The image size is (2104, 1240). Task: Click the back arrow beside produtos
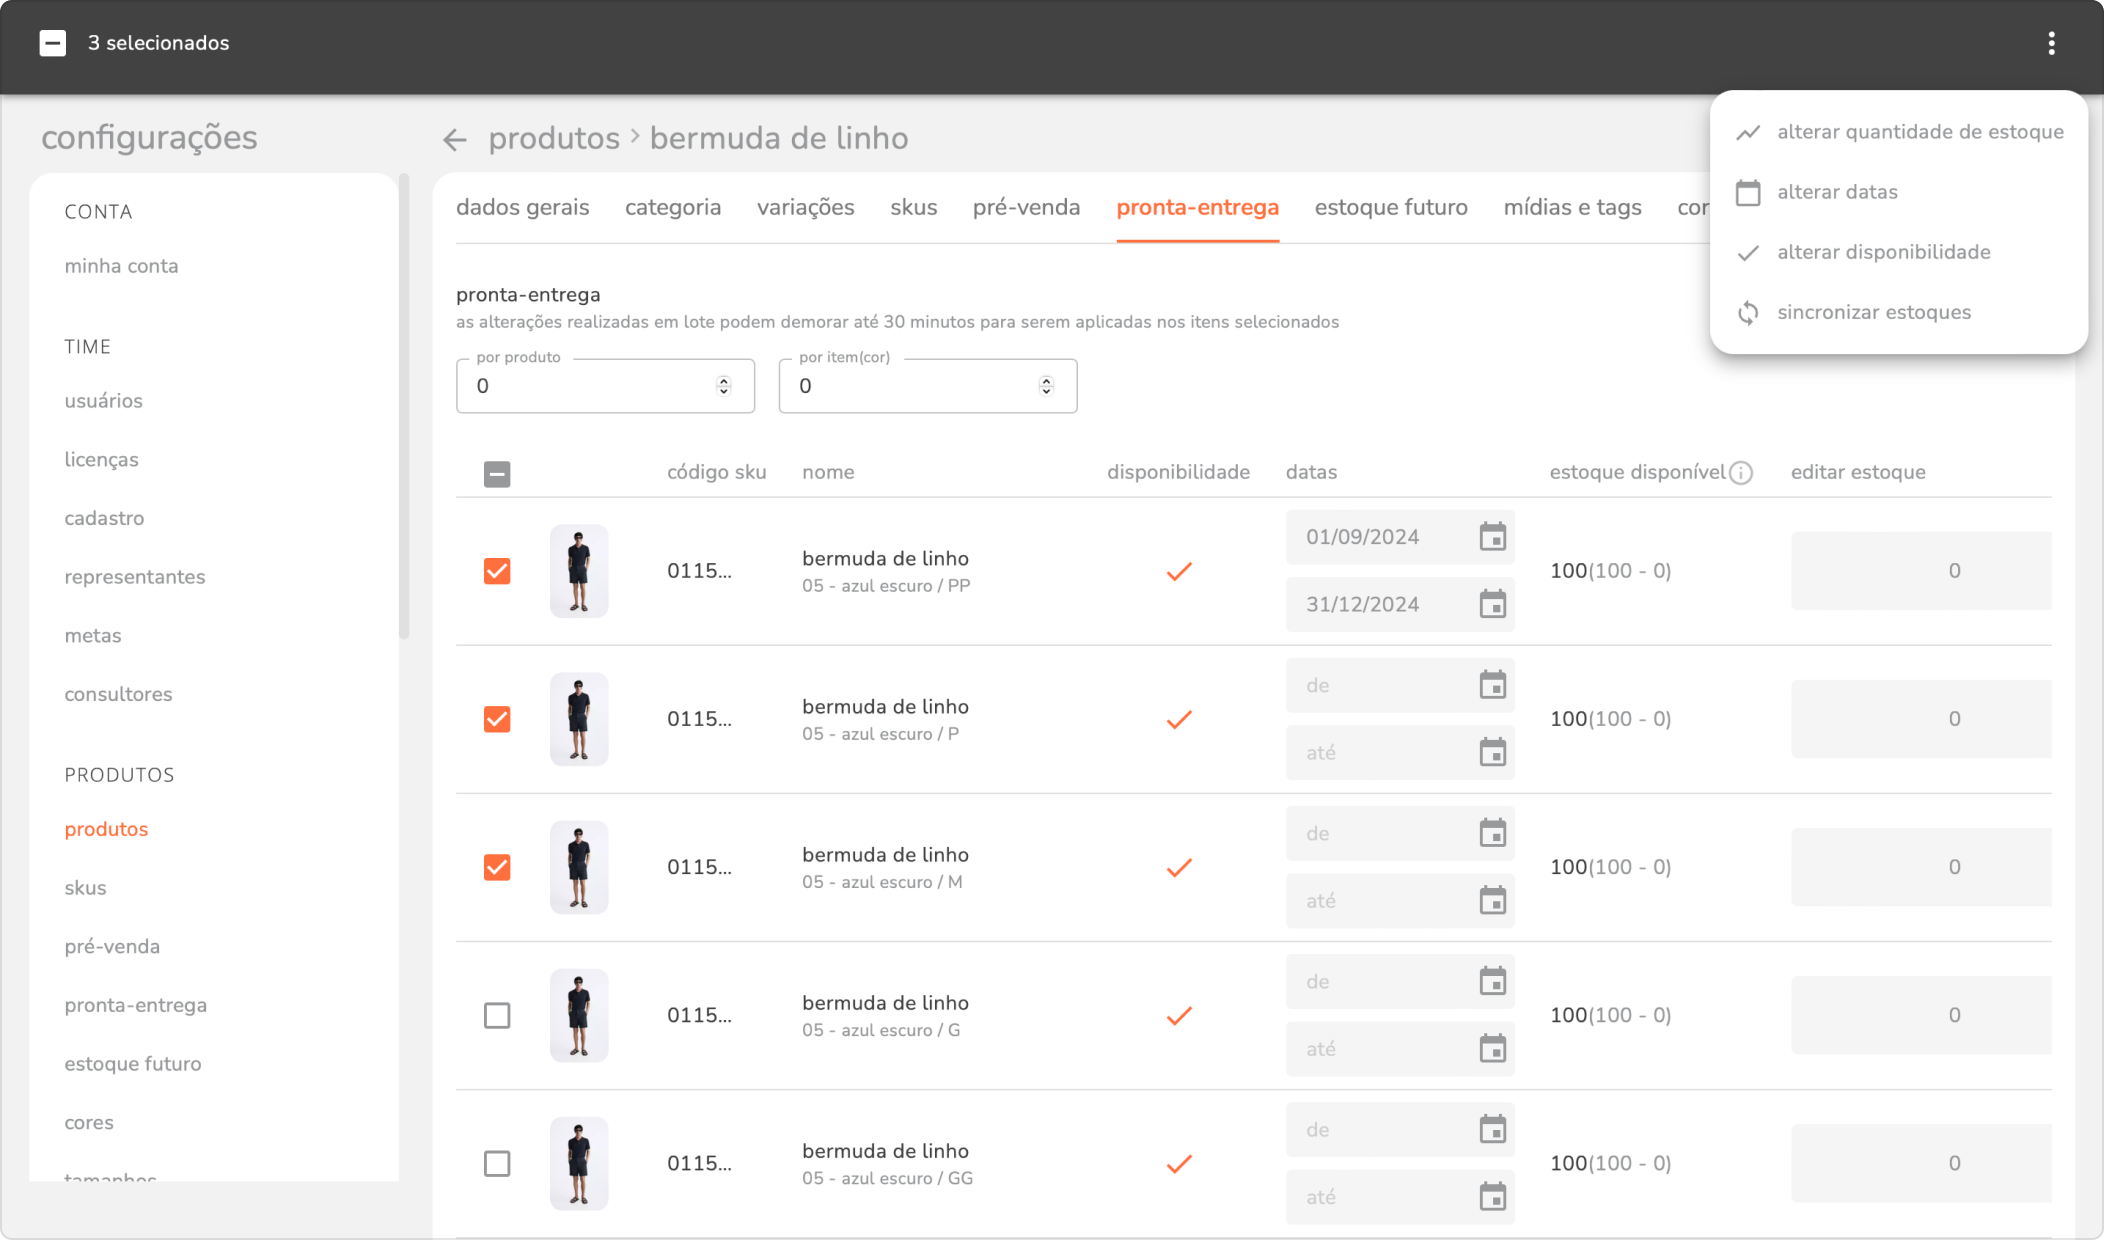click(455, 139)
